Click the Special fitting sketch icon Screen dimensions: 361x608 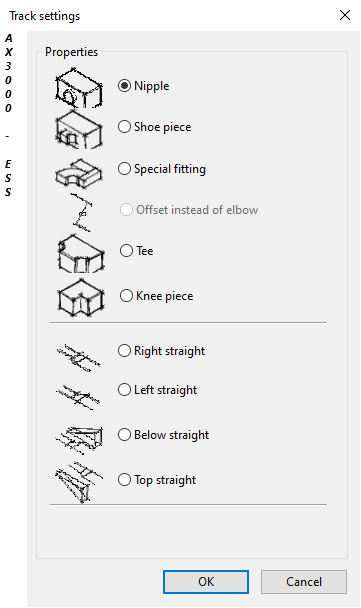79,173
